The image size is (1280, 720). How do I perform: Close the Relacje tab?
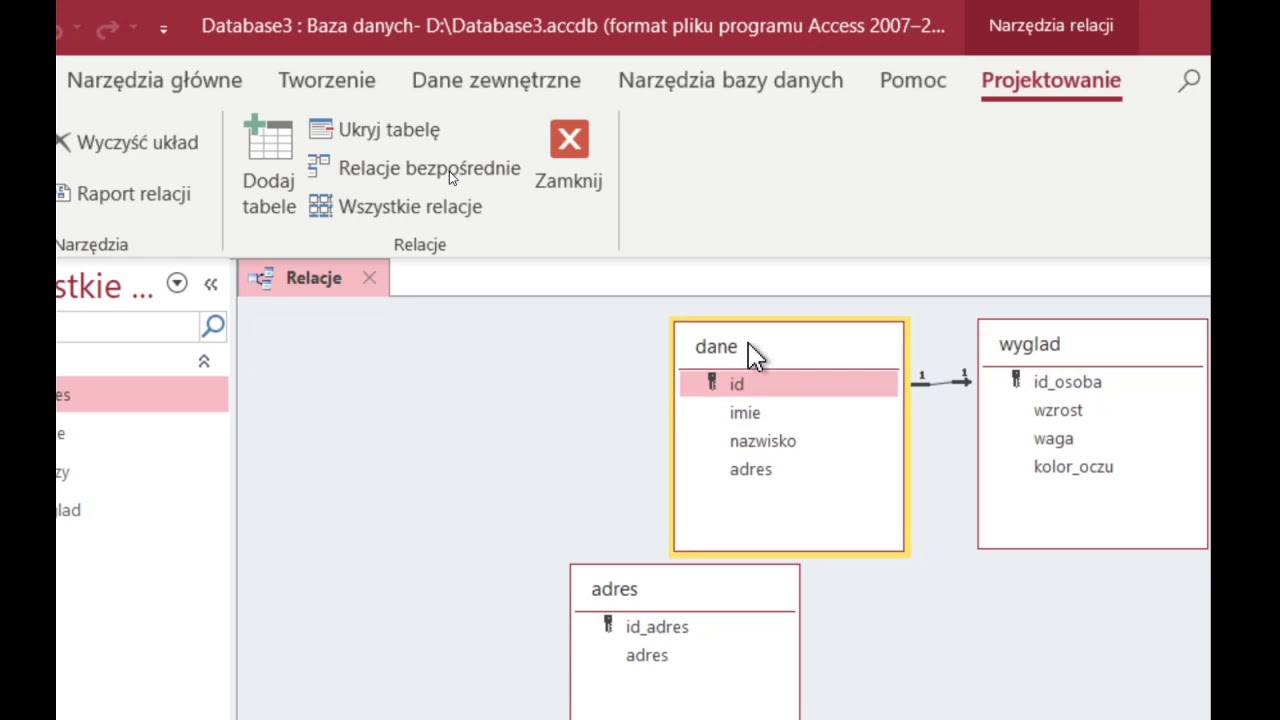click(x=369, y=278)
